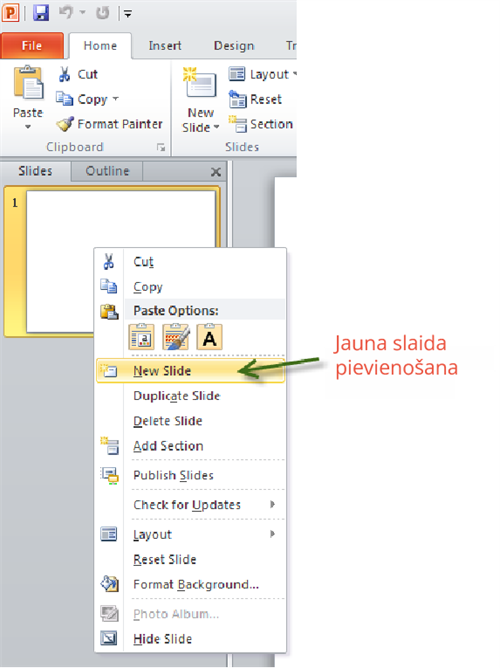
Task: Open the File tab
Action: 32,46
